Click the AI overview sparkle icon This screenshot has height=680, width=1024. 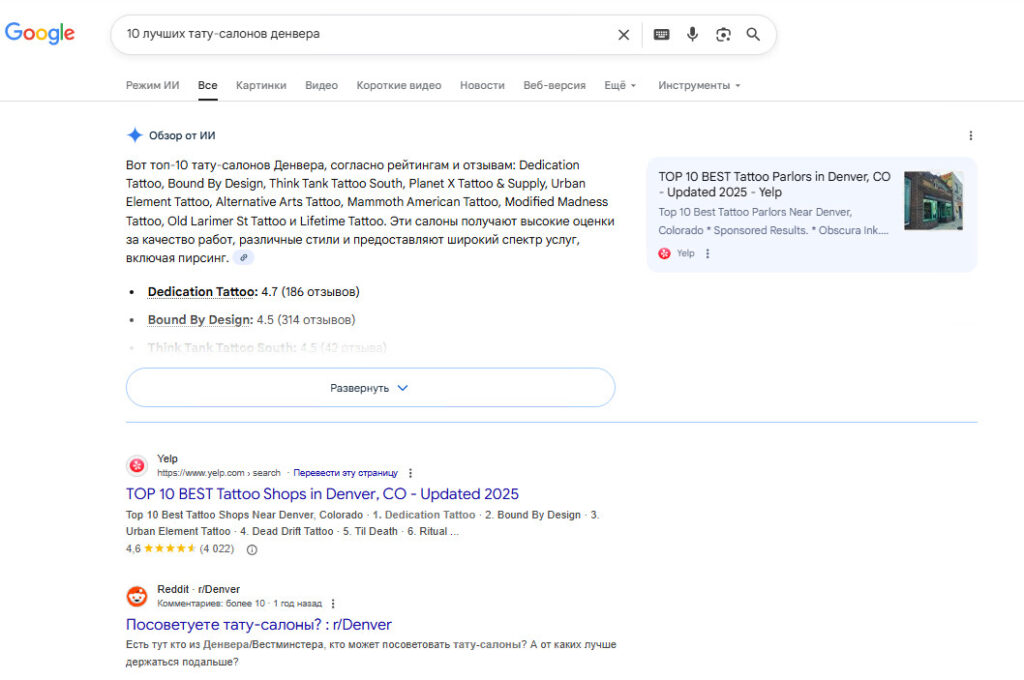135,135
